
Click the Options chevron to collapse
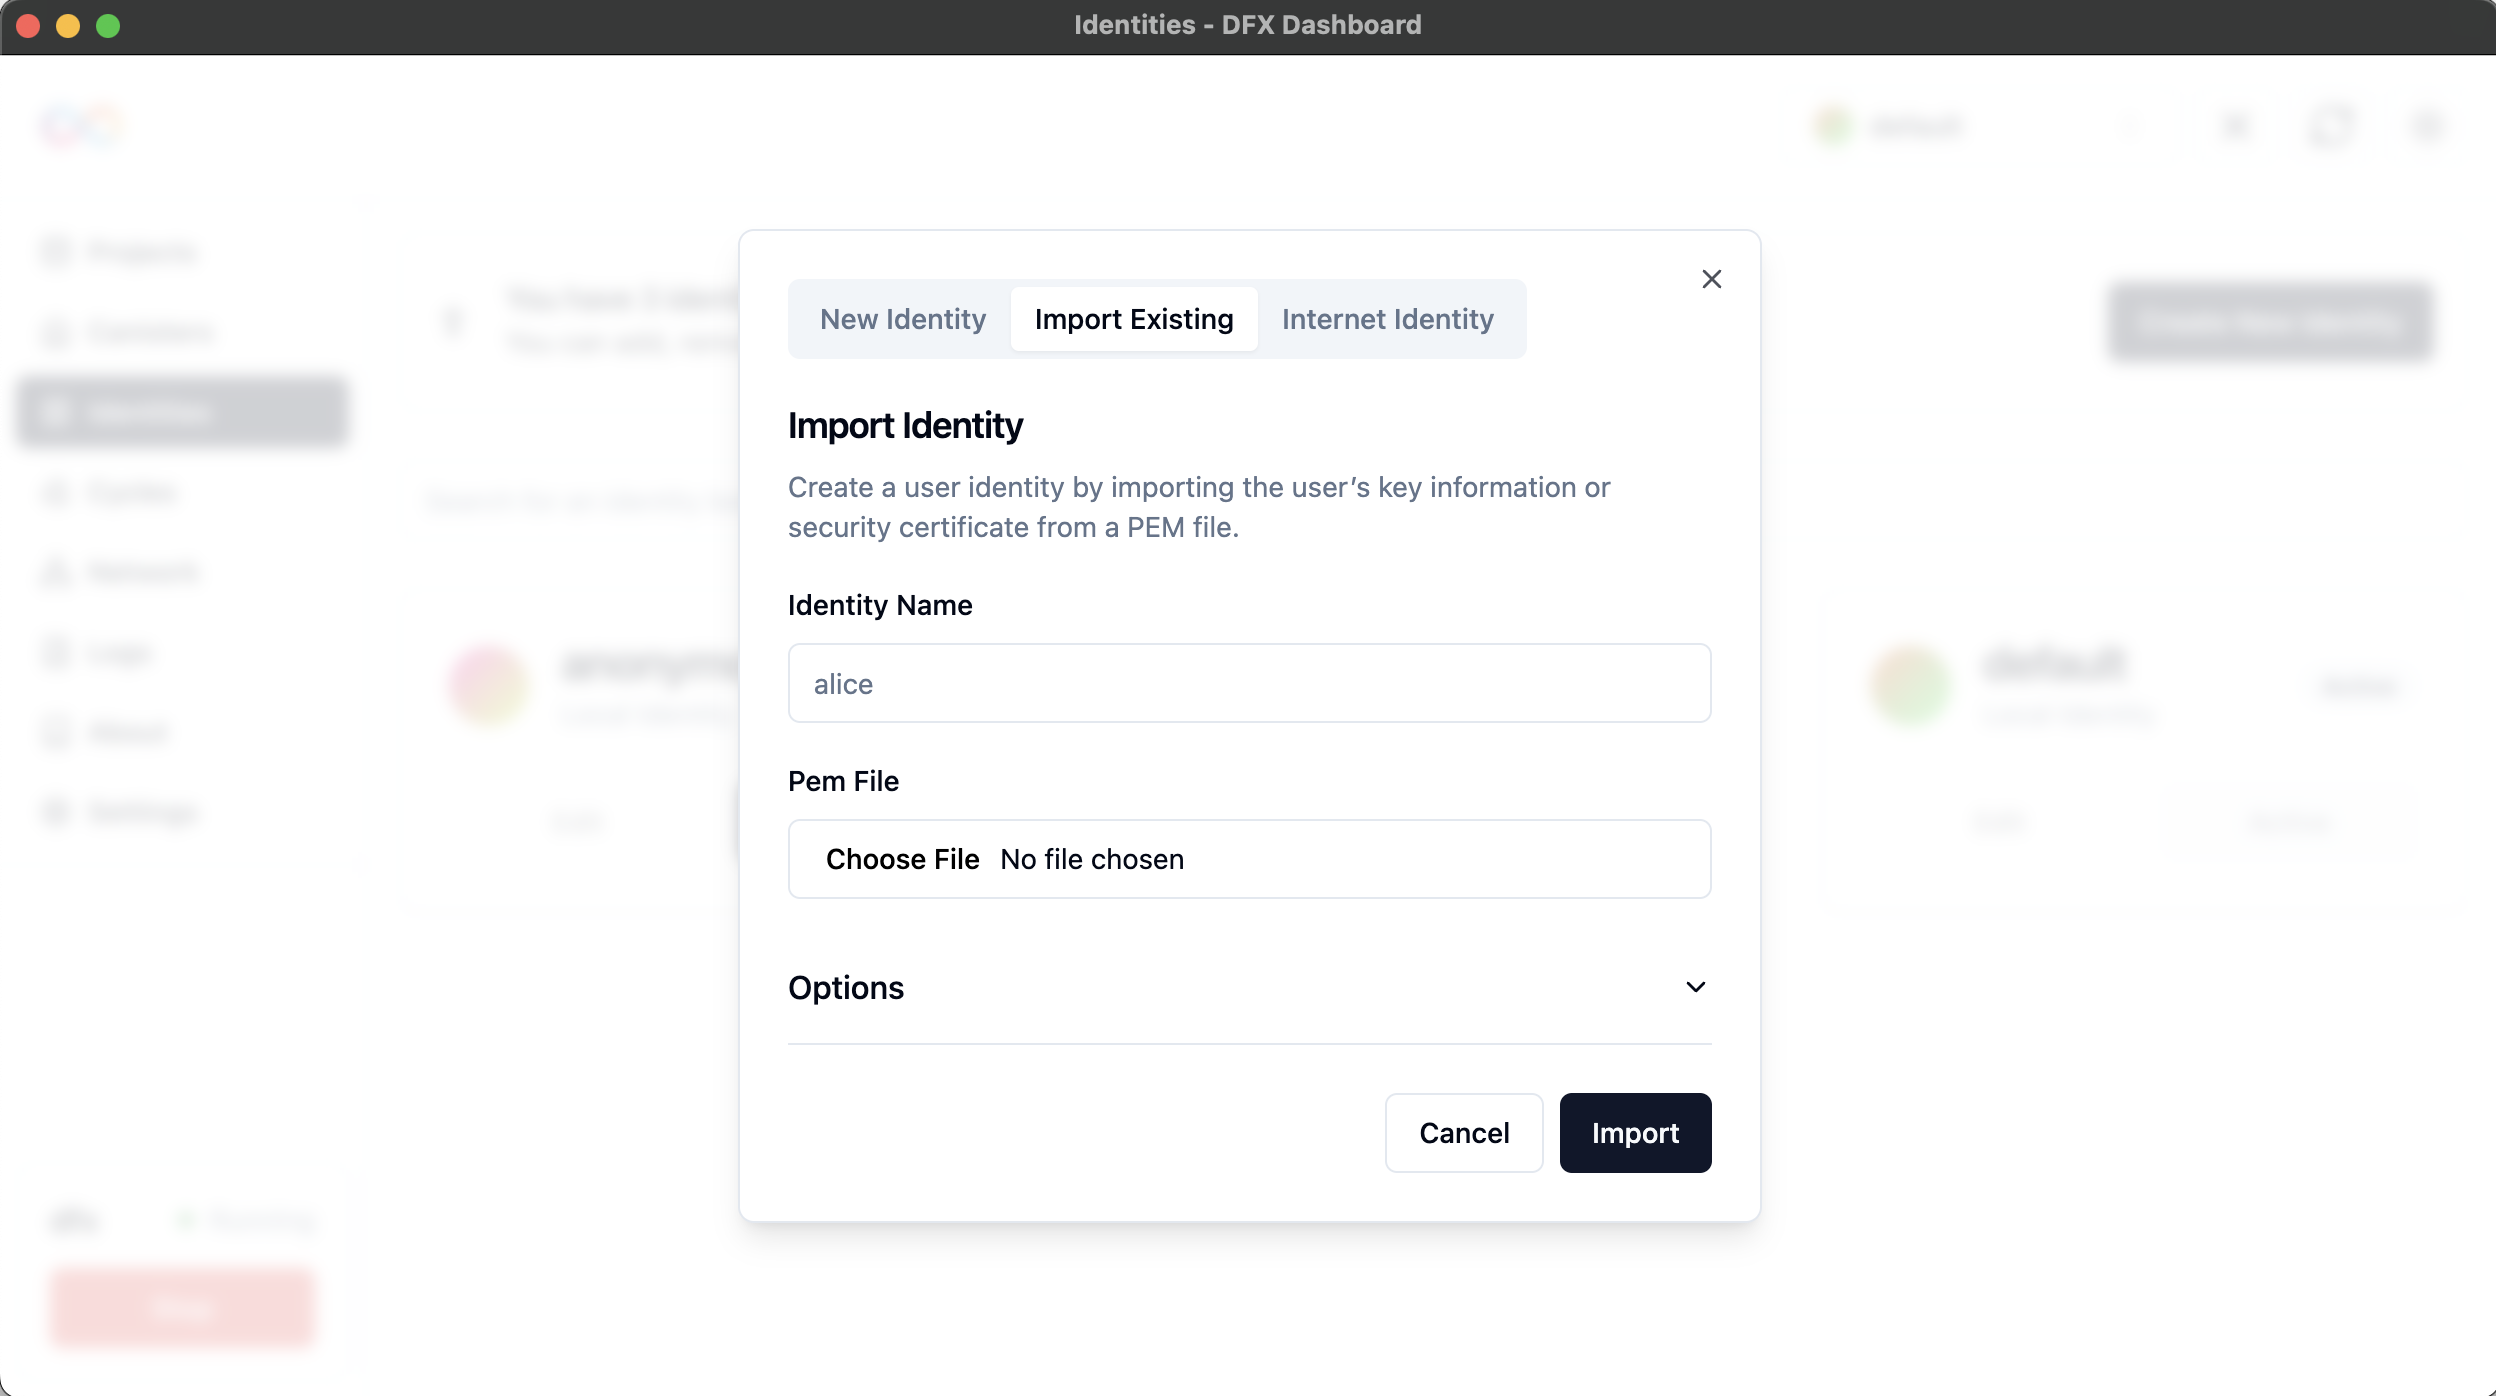(x=1695, y=986)
